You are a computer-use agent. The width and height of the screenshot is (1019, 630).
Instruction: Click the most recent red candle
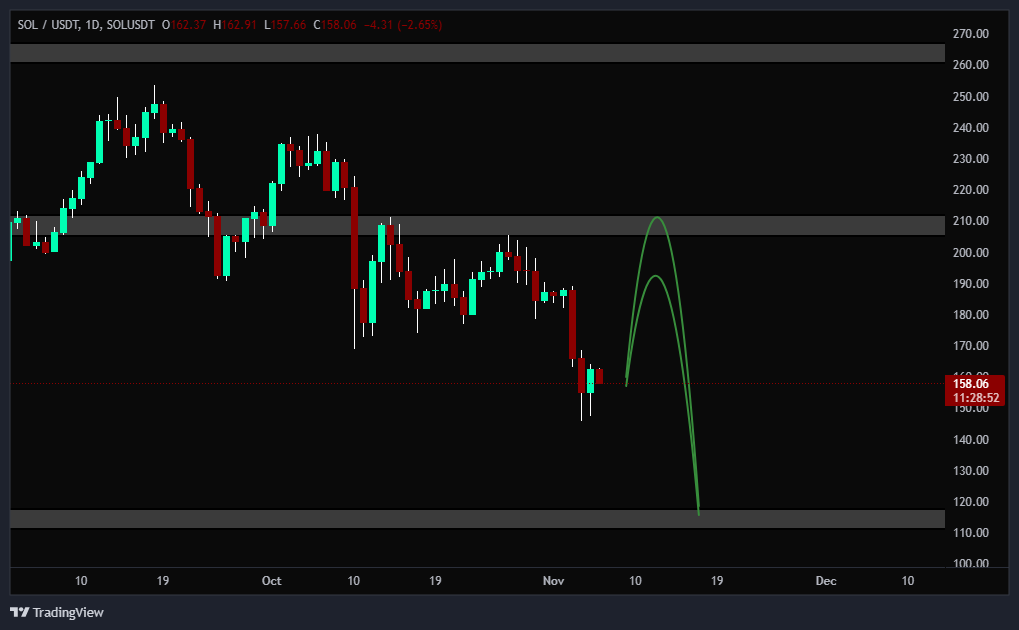click(x=600, y=376)
